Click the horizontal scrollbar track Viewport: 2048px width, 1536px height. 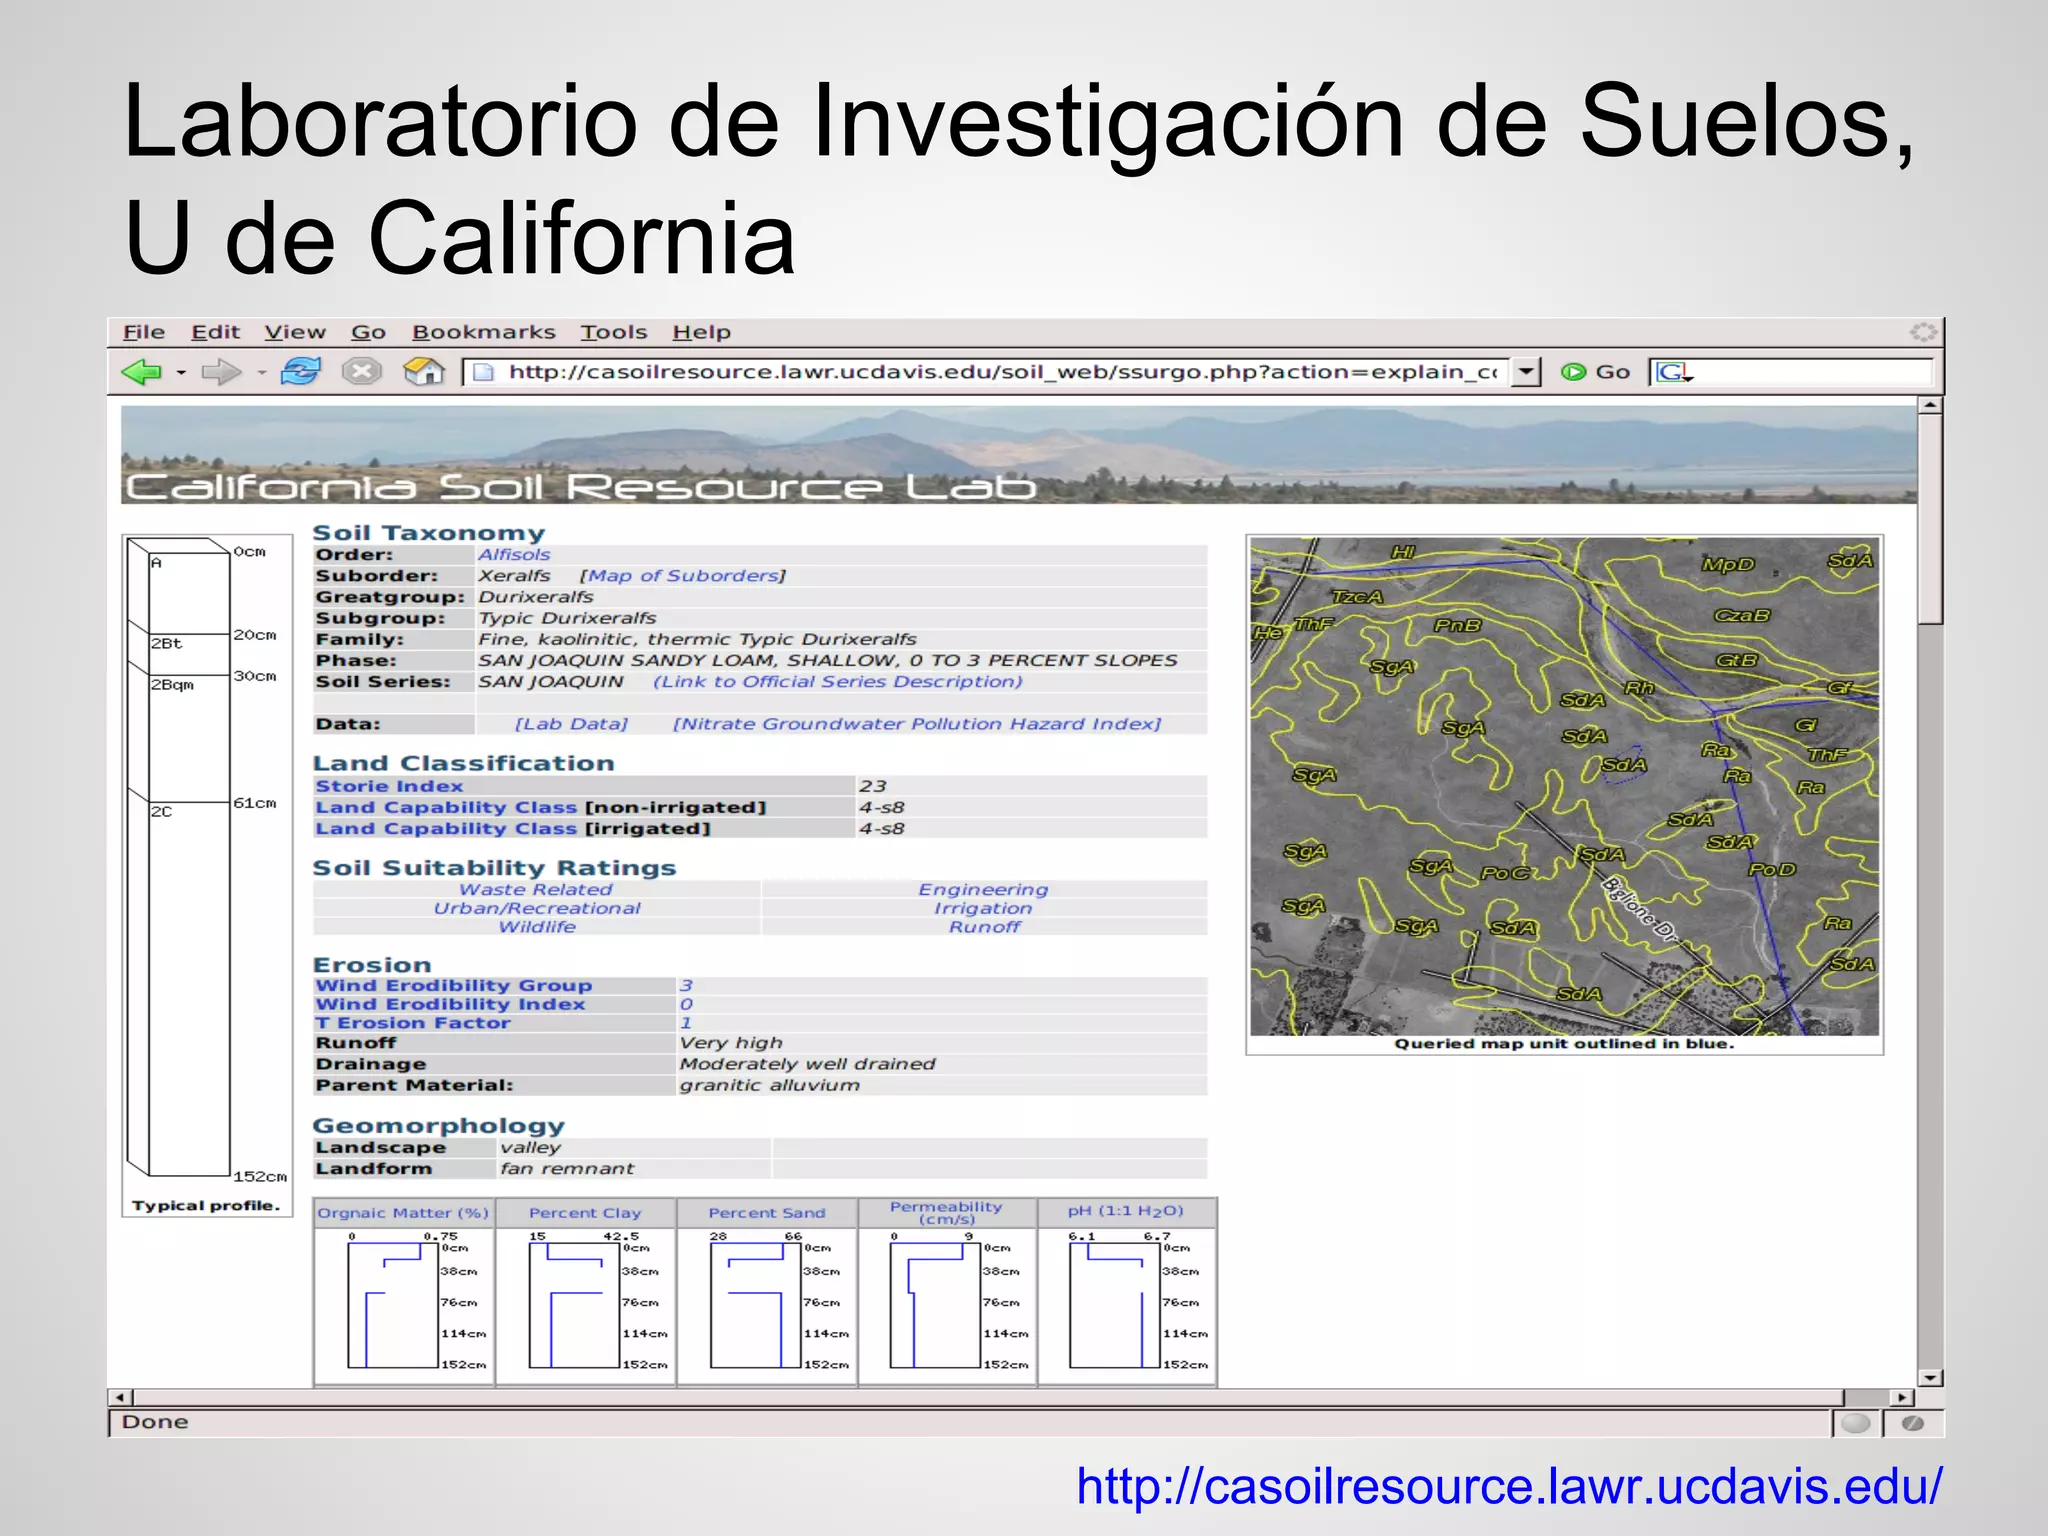pyautogui.click(x=1867, y=1397)
